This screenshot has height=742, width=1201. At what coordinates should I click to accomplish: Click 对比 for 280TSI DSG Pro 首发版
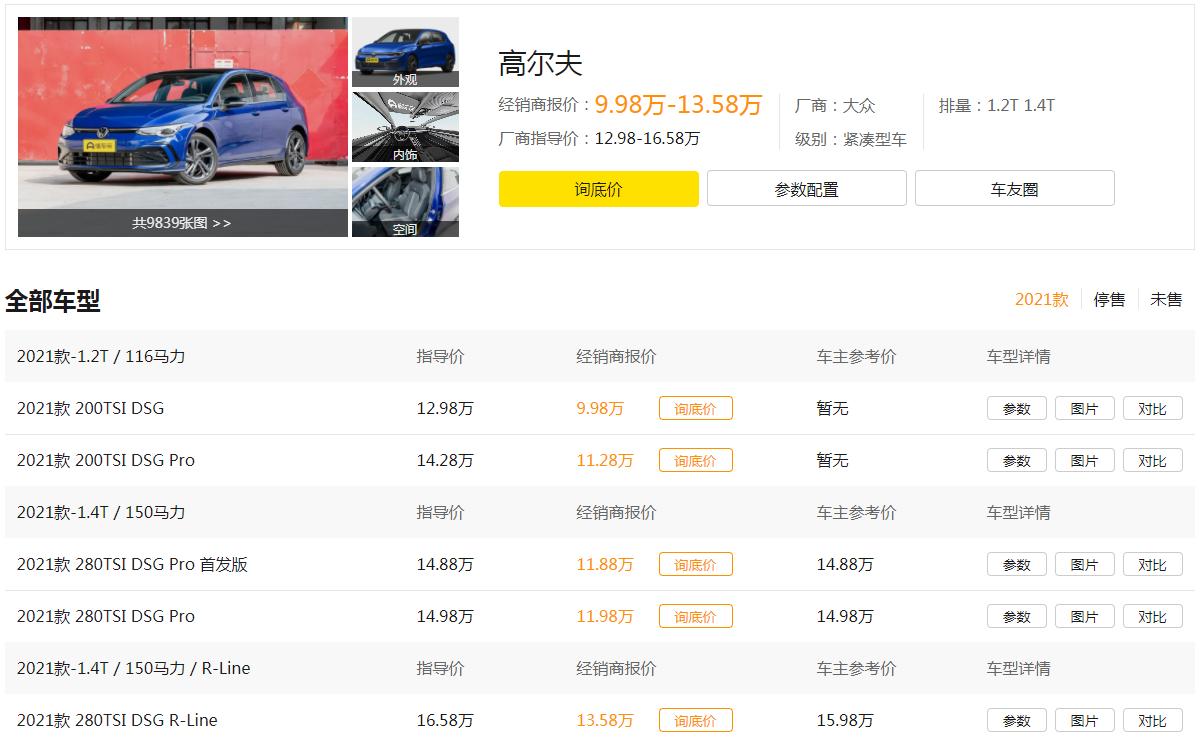pyautogui.click(x=1153, y=564)
